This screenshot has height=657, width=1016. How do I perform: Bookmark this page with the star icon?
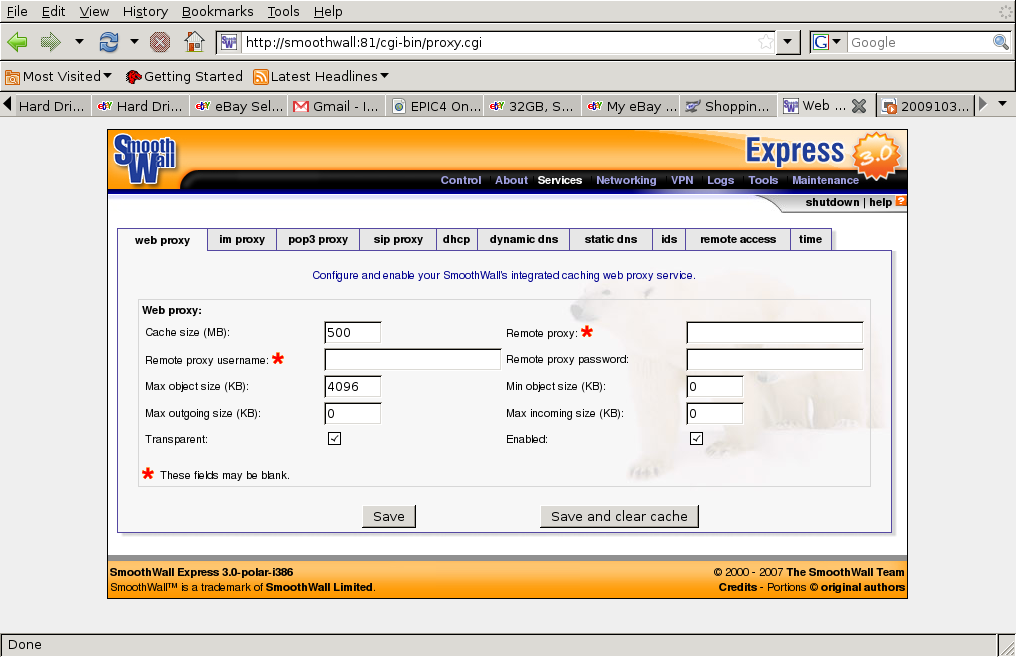(x=765, y=42)
